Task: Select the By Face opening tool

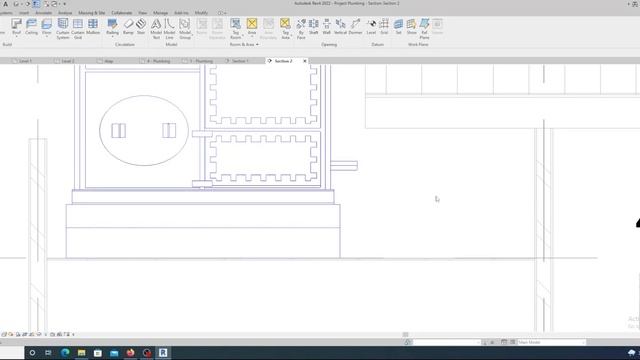Action: tap(301, 29)
